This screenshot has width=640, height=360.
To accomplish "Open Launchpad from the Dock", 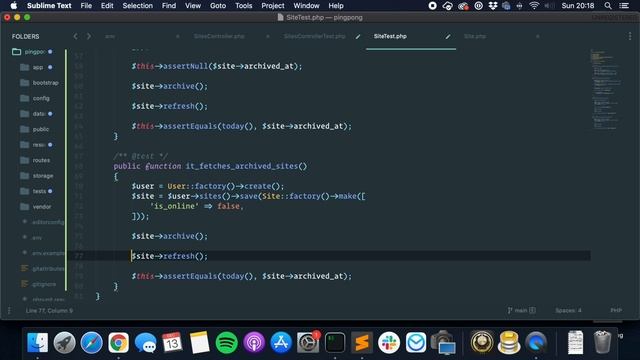I will pyautogui.click(x=64, y=342).
